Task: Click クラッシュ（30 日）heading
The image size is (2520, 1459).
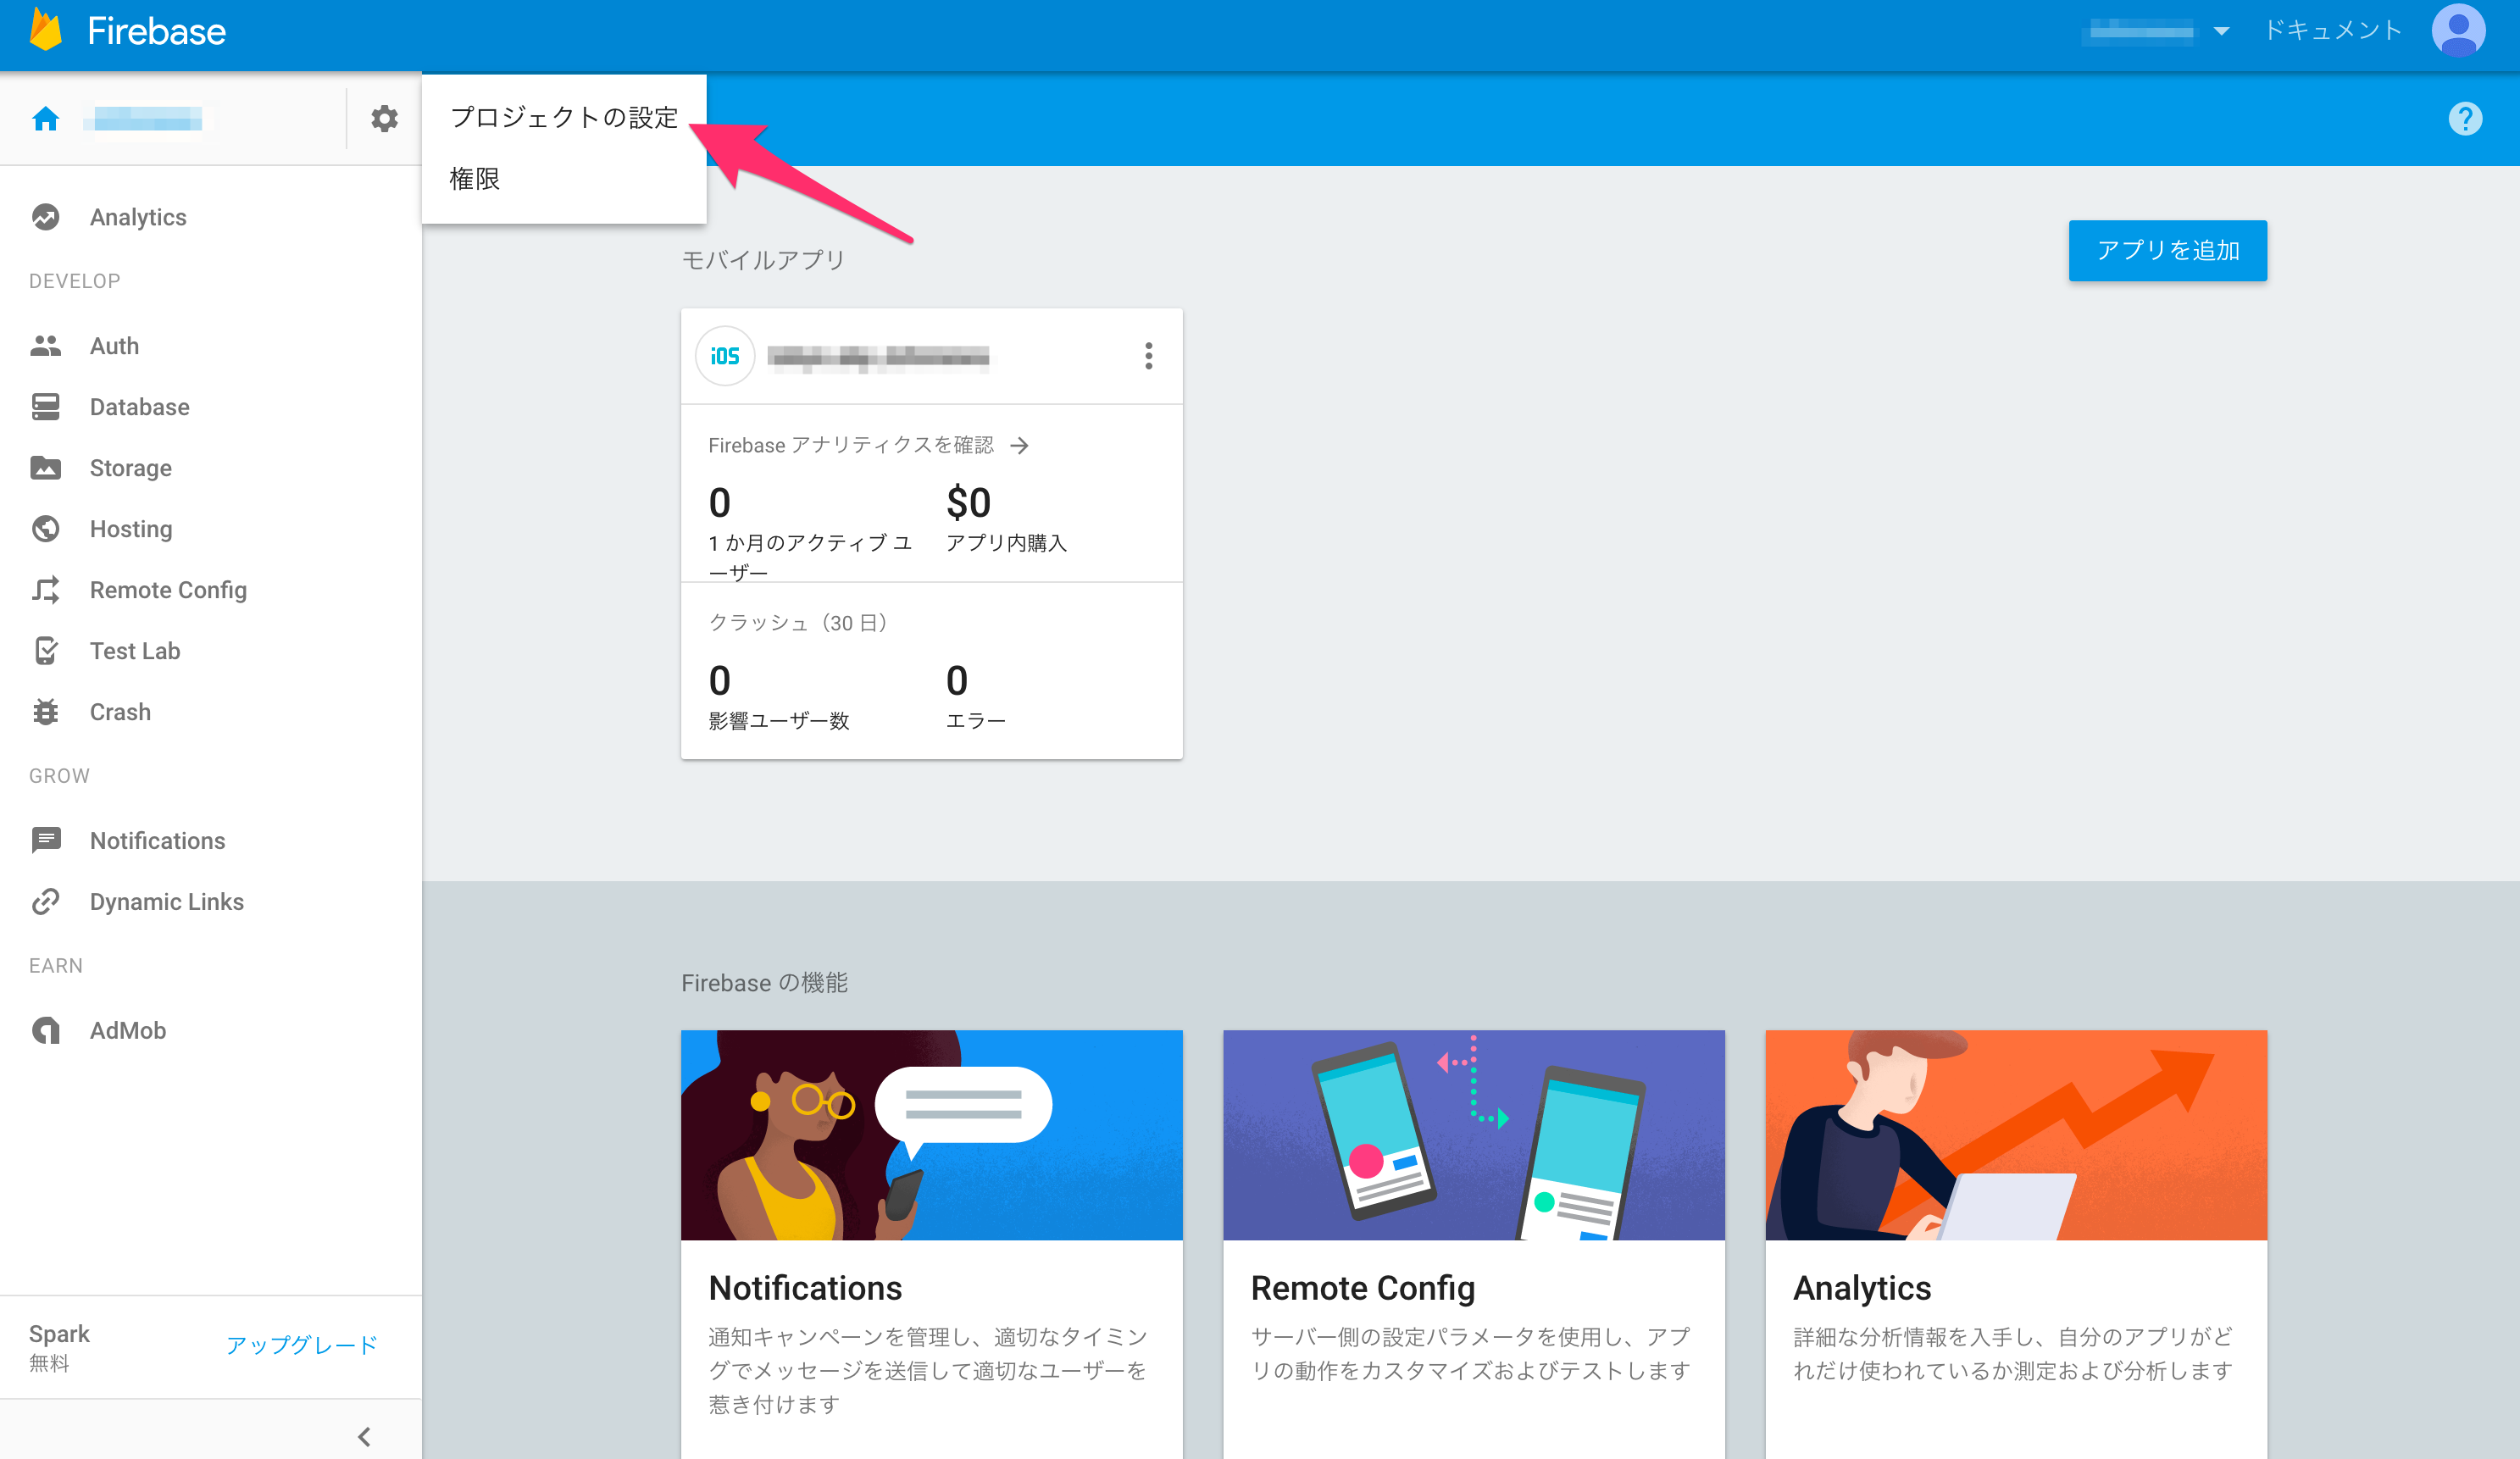Action: point(799,623)
